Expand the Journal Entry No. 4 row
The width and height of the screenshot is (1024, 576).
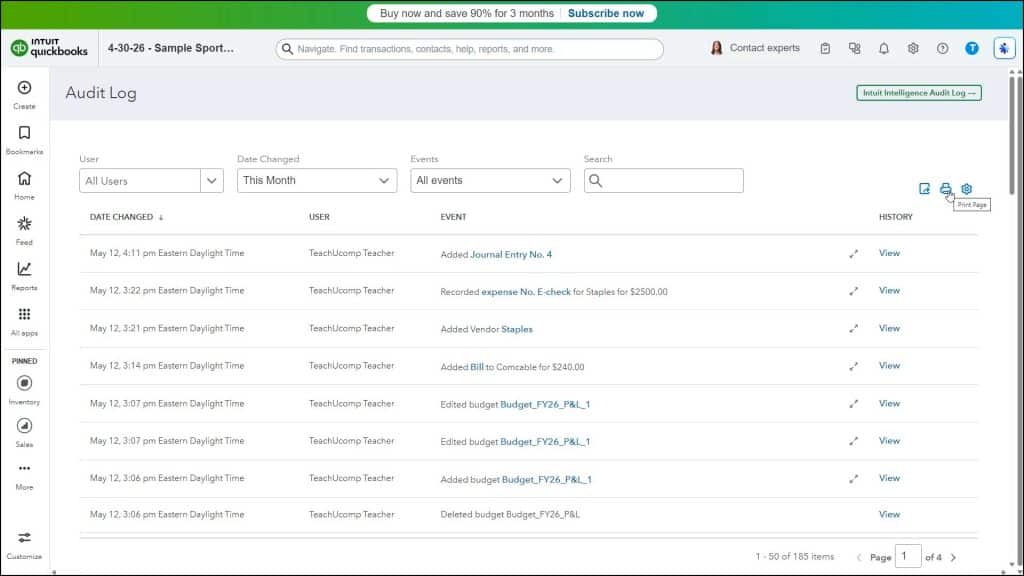(854, 254)
